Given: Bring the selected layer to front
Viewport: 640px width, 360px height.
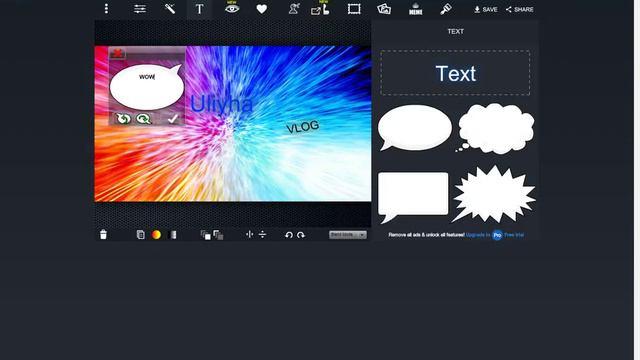Looking at the screenshot, I should (x=206, y=235).
